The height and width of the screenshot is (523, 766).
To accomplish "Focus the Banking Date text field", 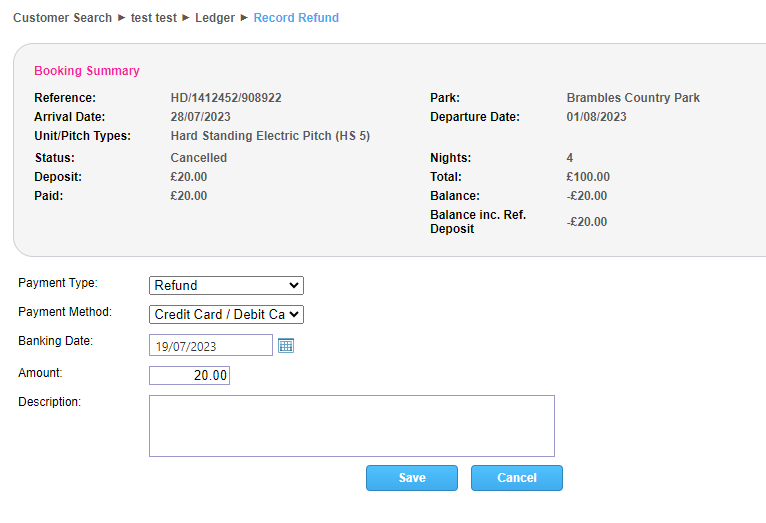I will tap(210, 346).
